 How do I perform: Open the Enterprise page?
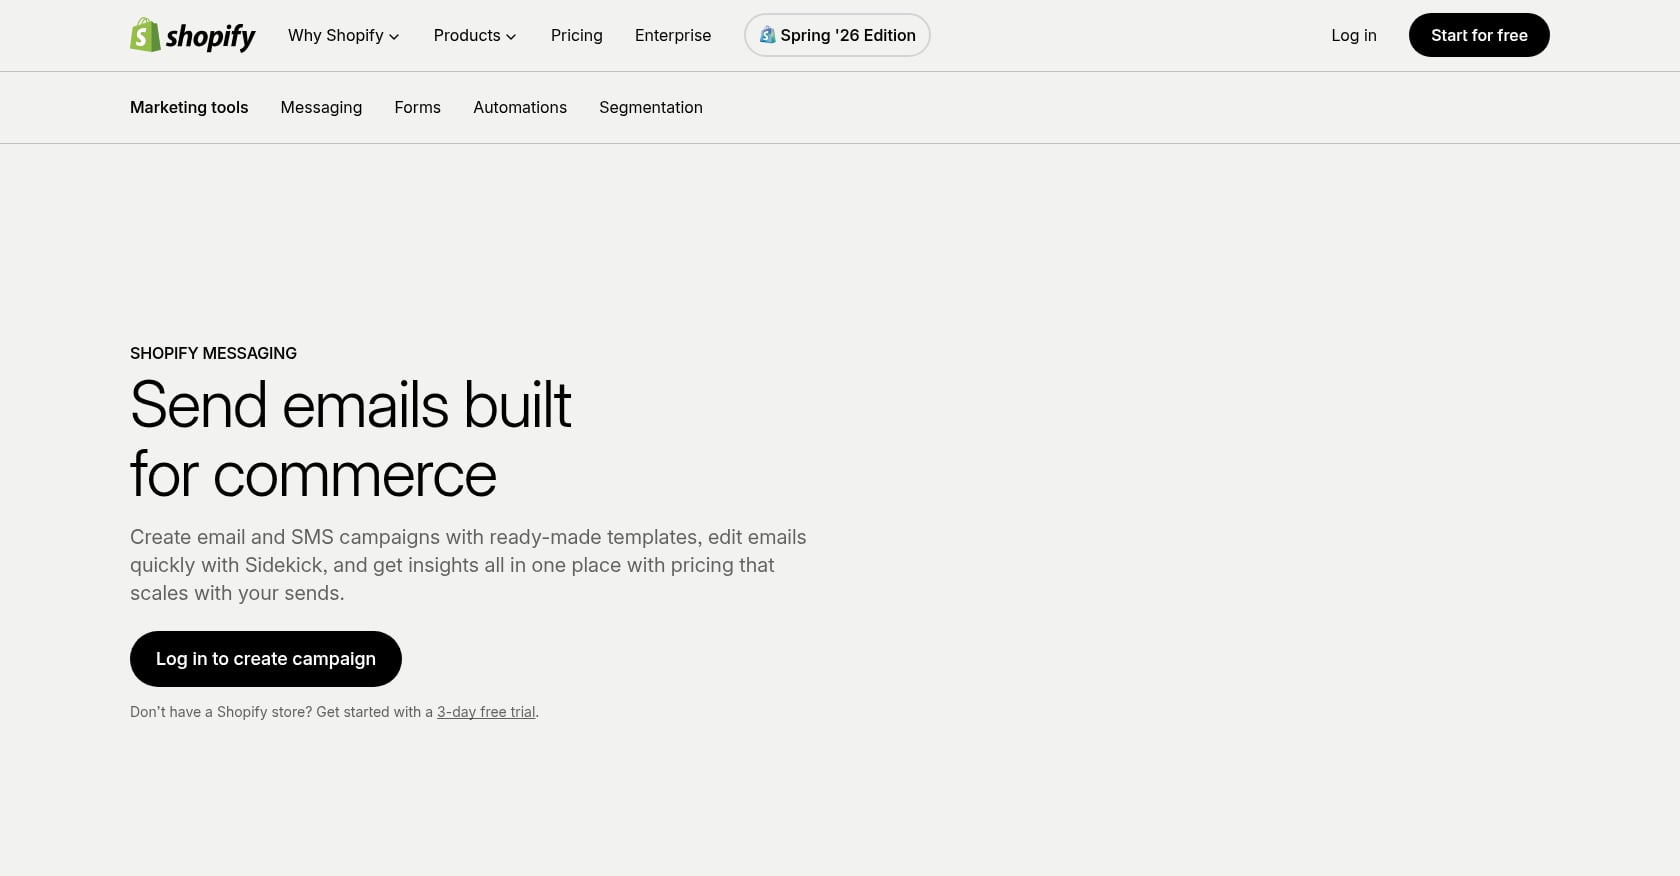673,35
